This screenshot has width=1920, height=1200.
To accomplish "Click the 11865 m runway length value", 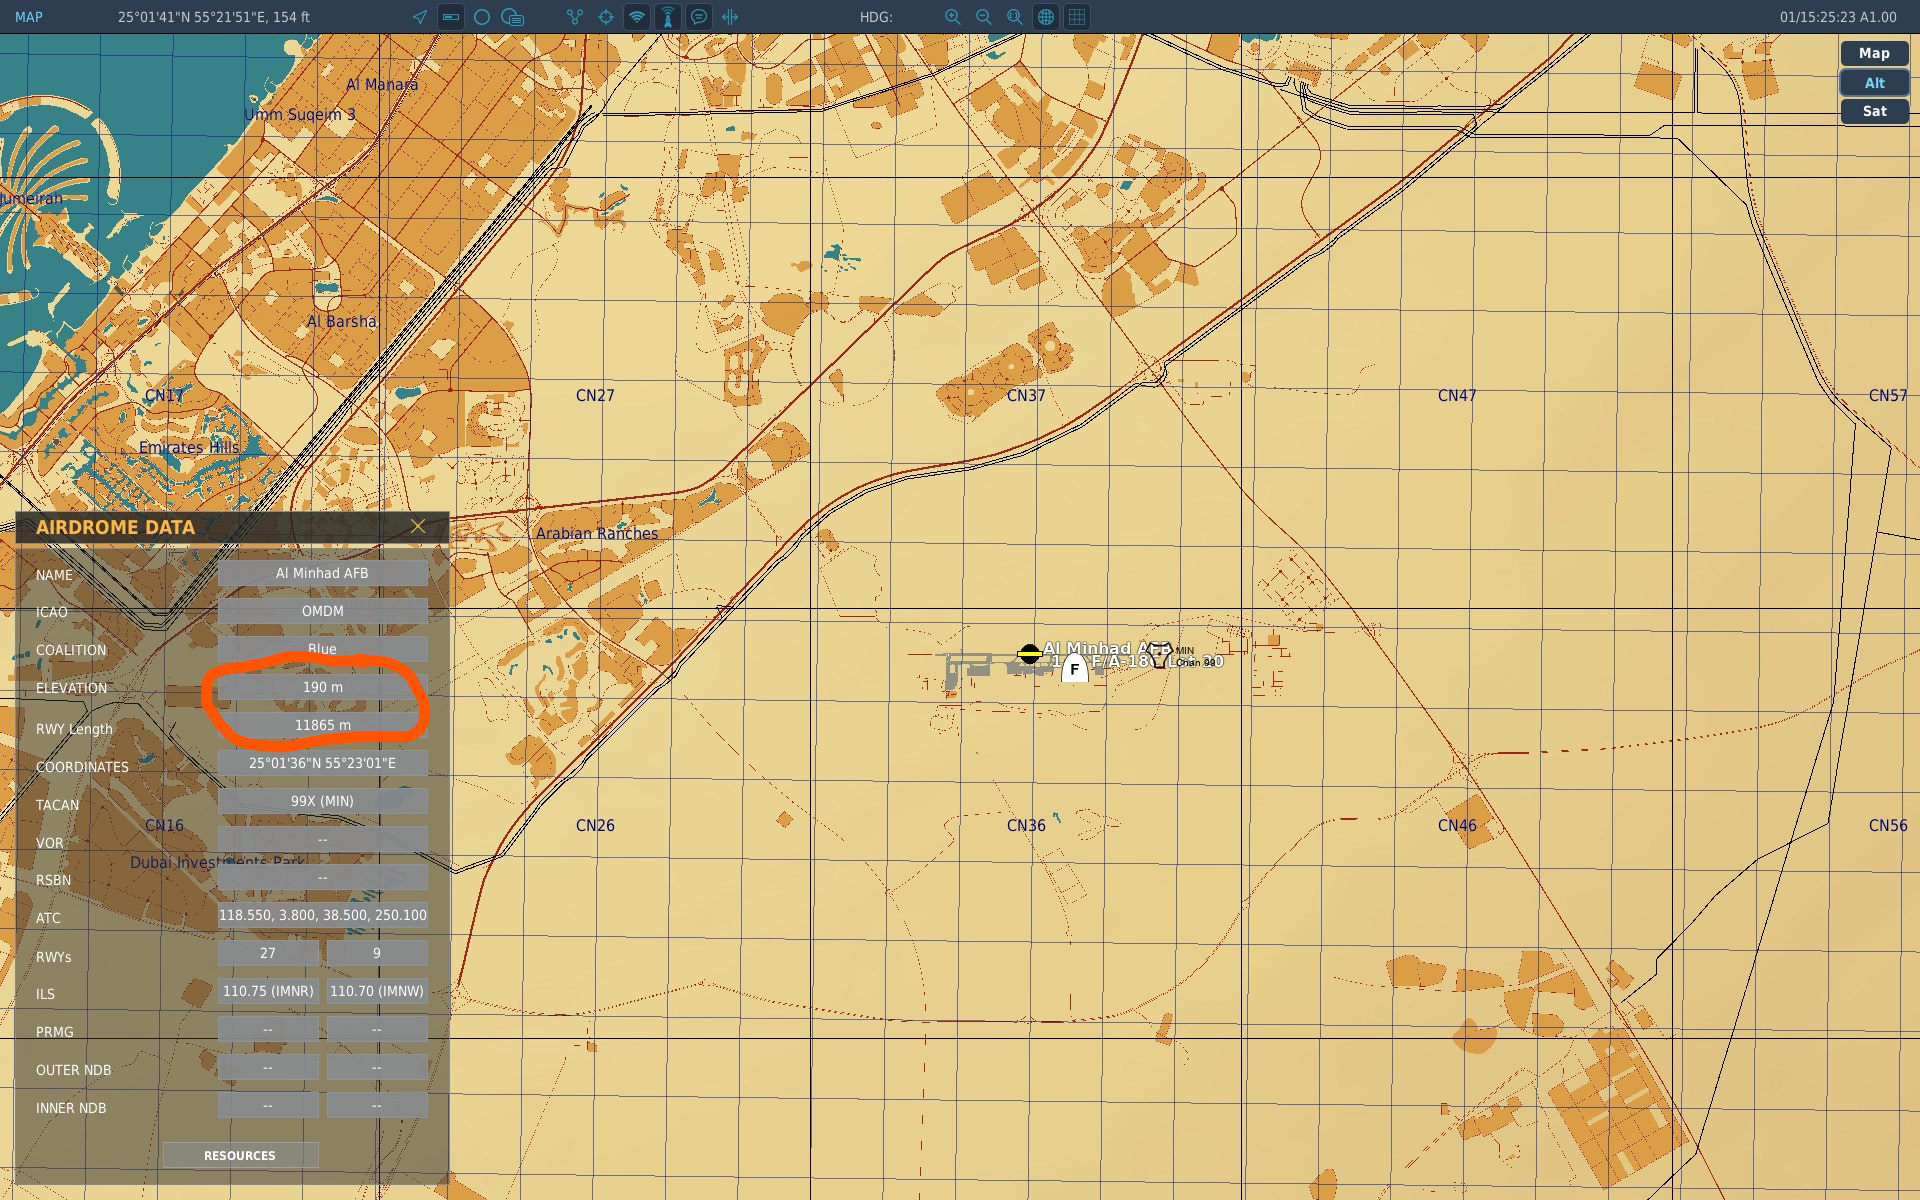I will (x=322, y=725).
